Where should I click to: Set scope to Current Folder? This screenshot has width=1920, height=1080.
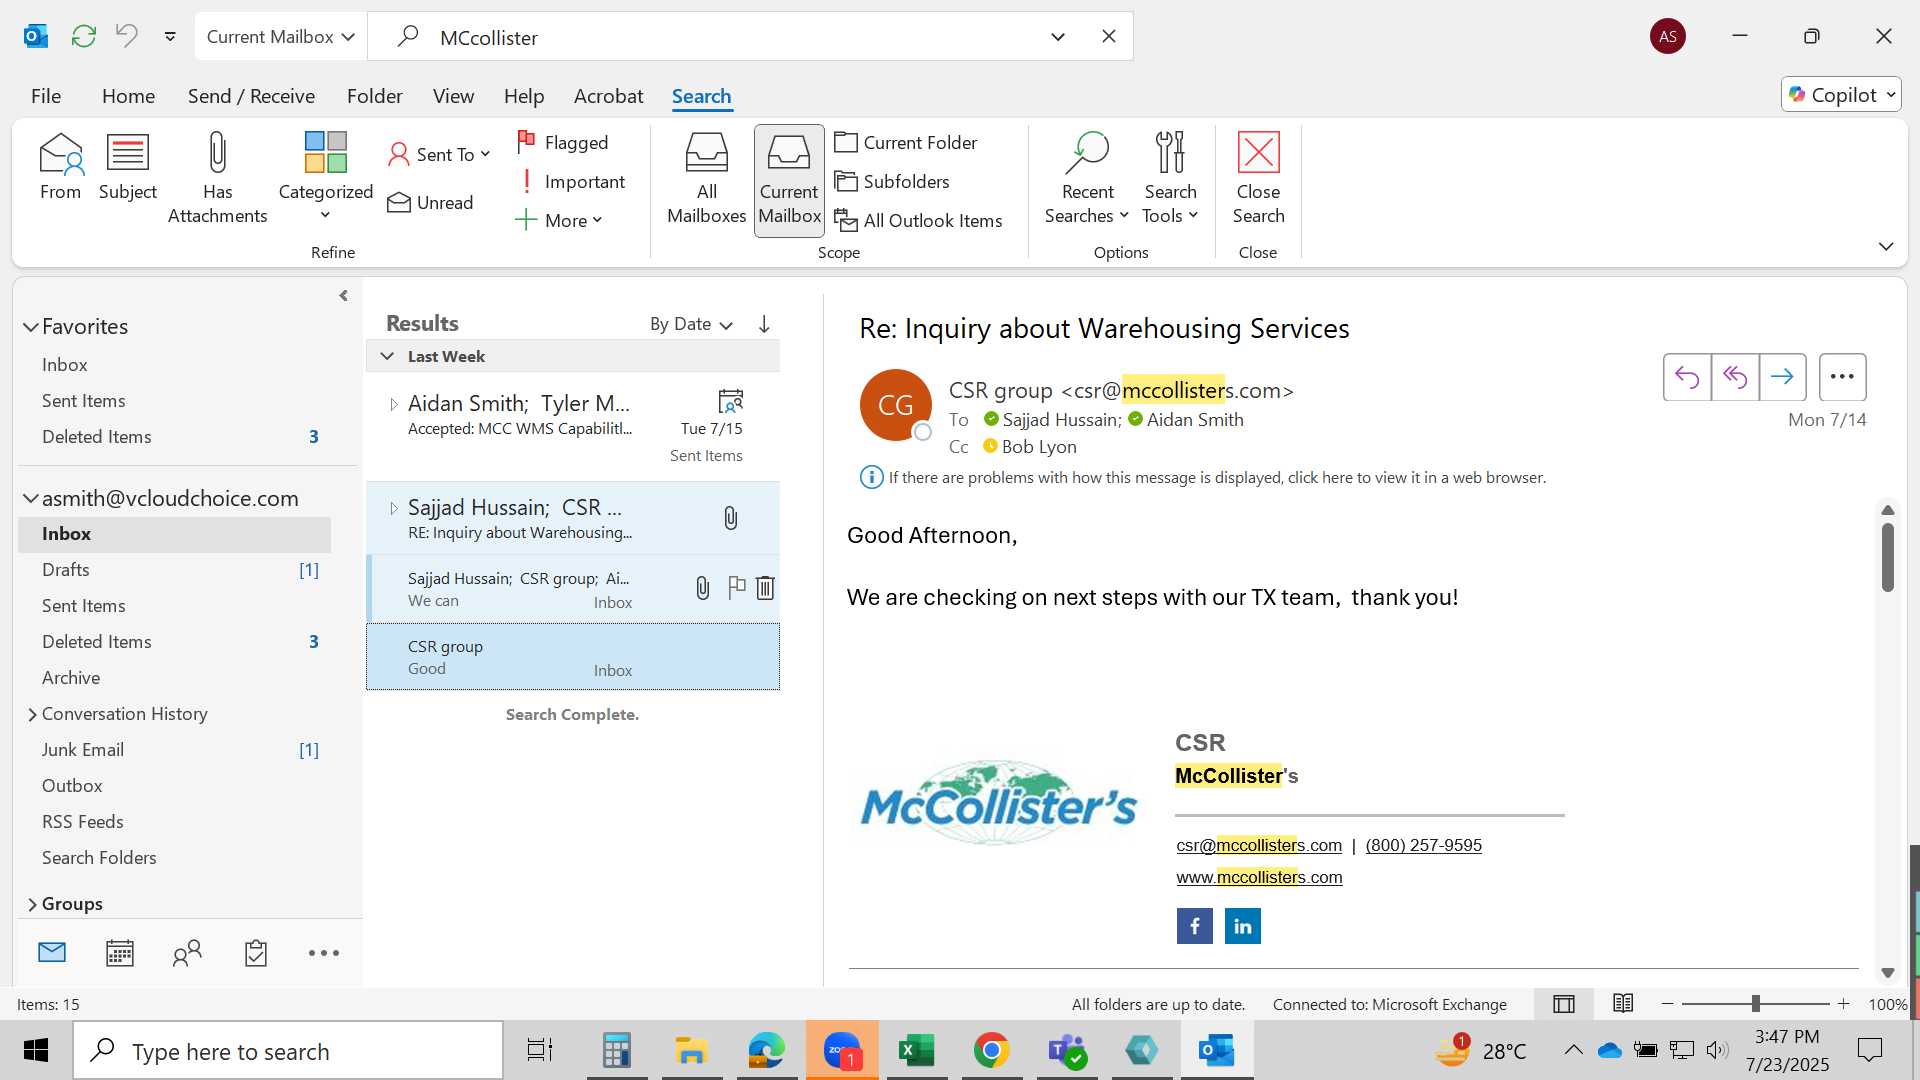[x=906, y=143]
